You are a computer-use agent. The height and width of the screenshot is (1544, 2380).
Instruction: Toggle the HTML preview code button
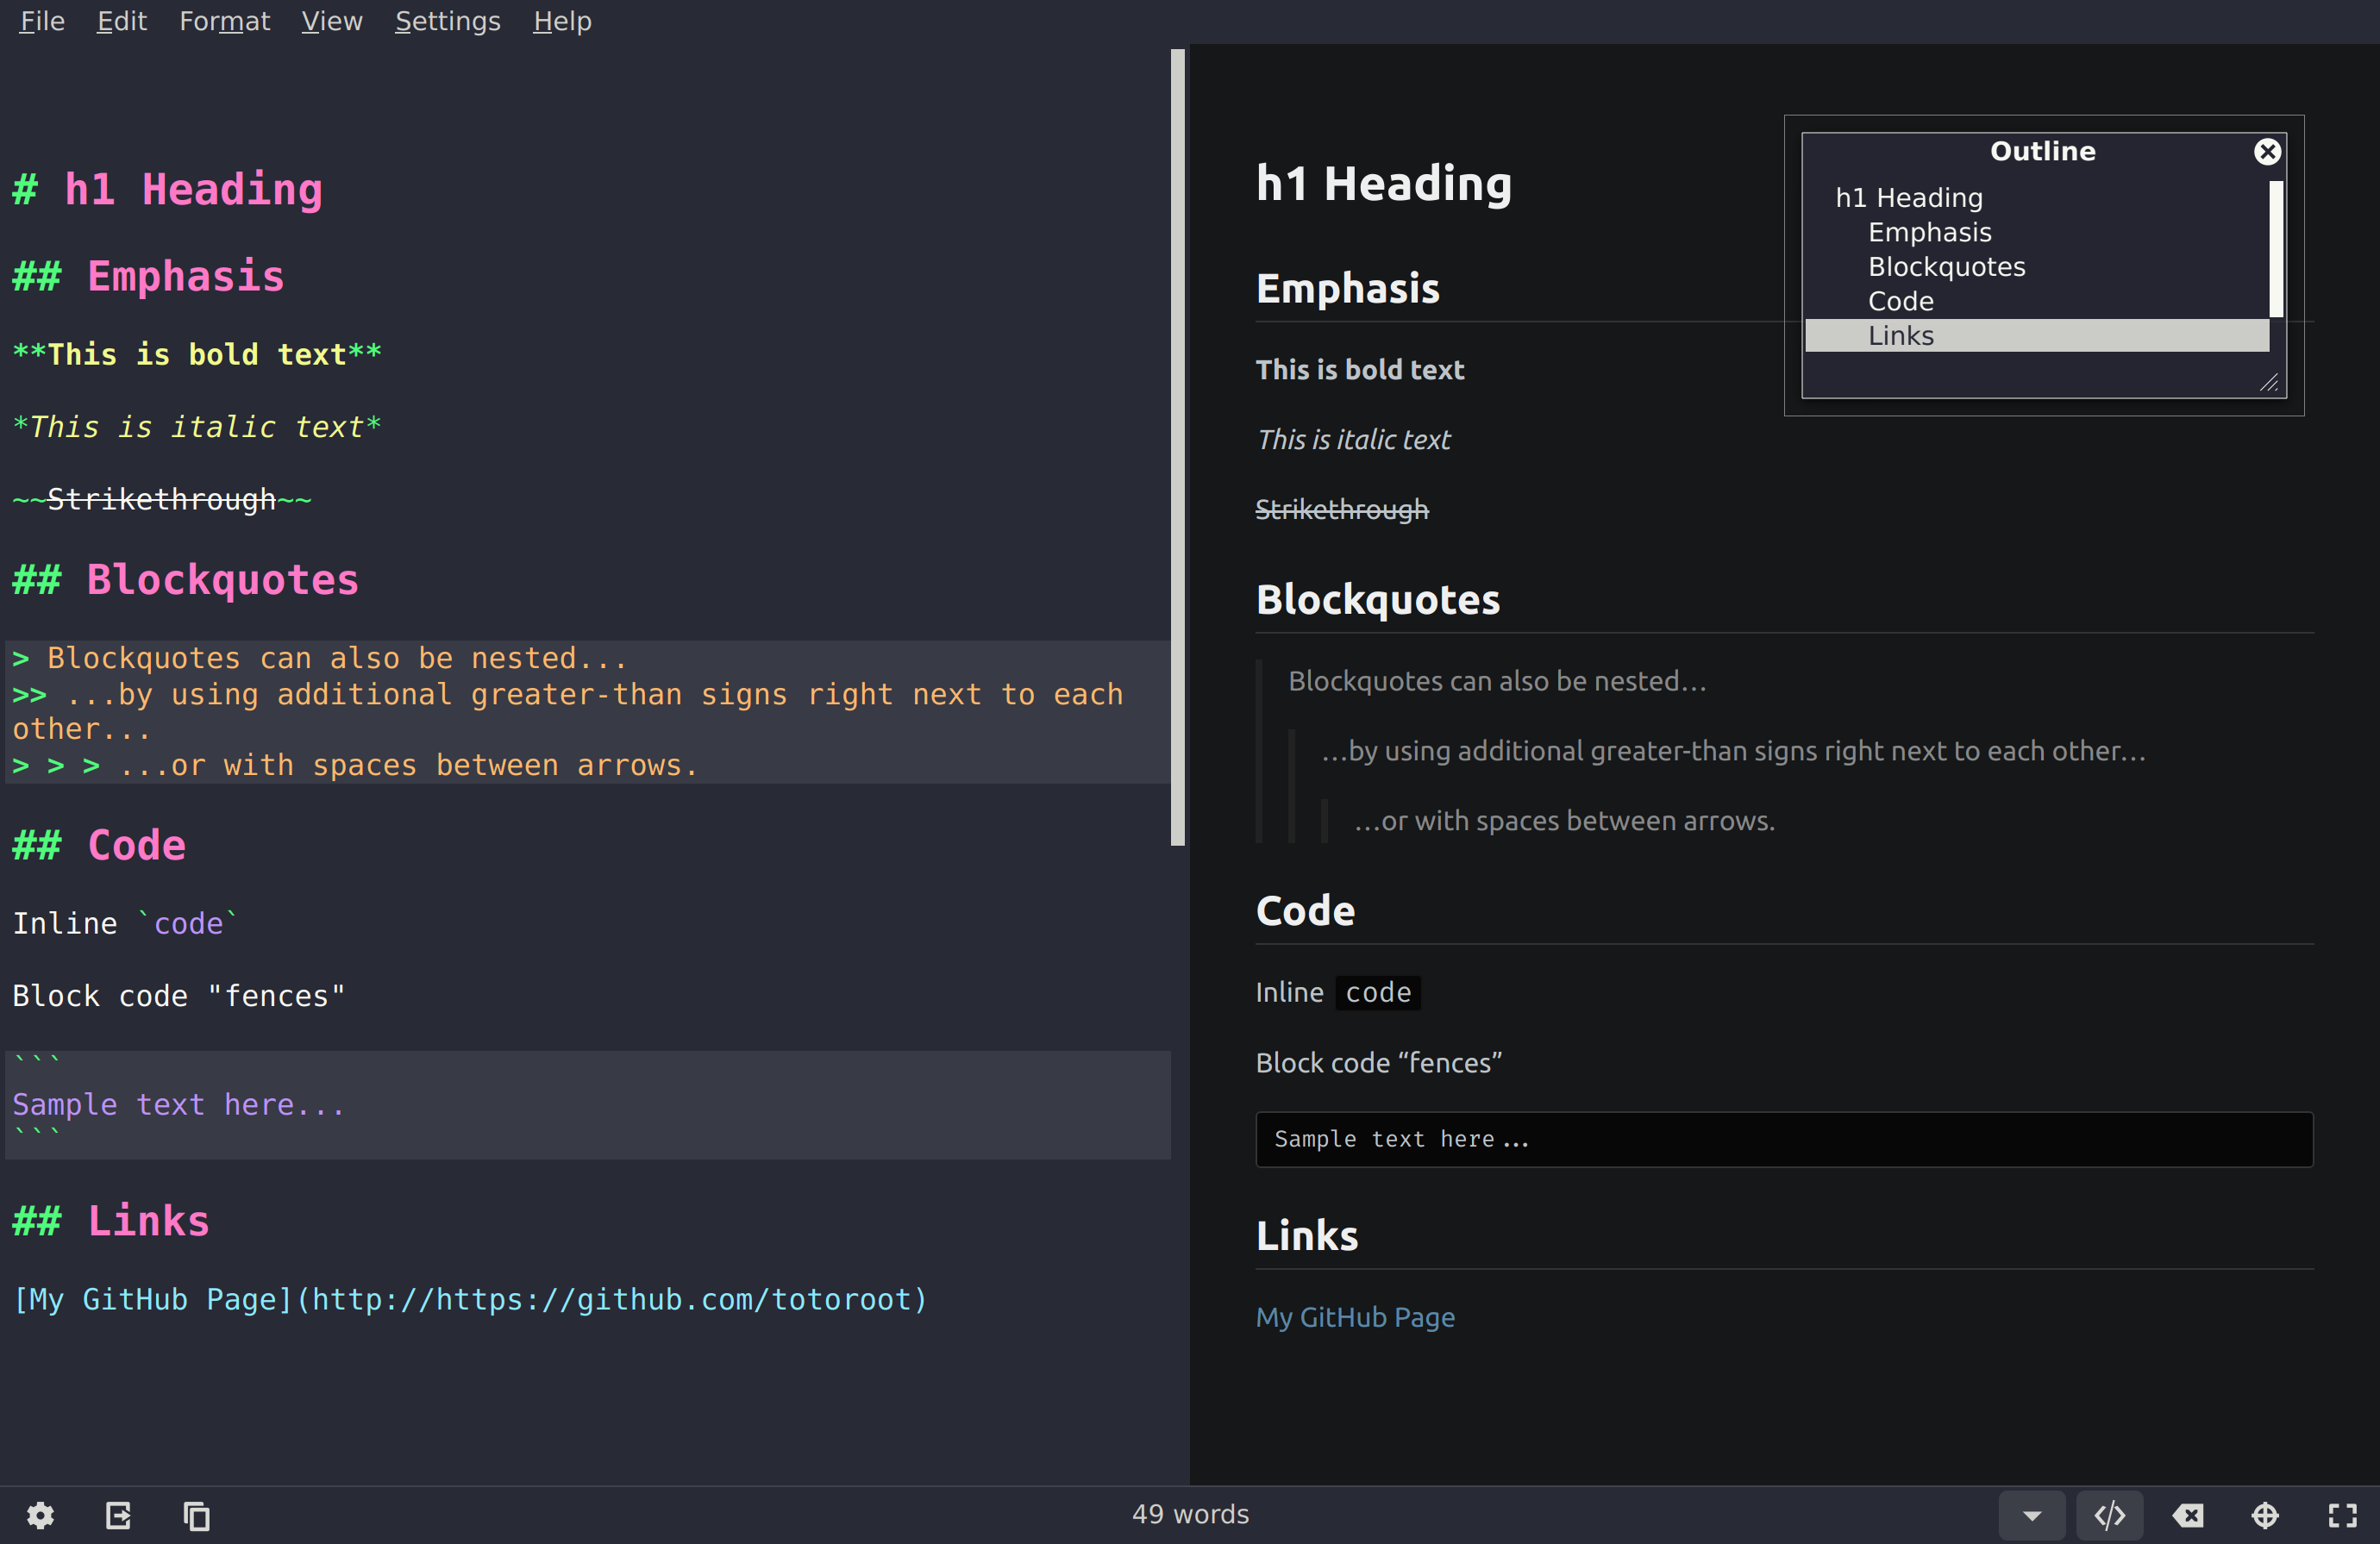click(x=2109, y=1516)
